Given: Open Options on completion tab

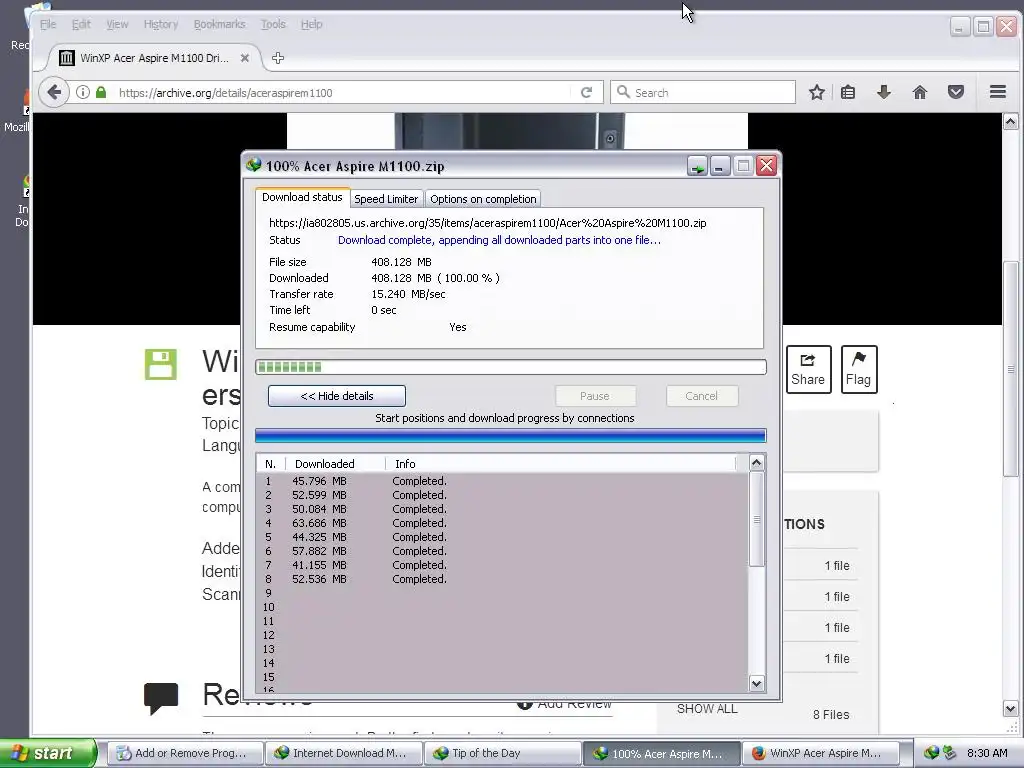Looking at the screenshot, I should pyautogui.click(x=483, y=199).
